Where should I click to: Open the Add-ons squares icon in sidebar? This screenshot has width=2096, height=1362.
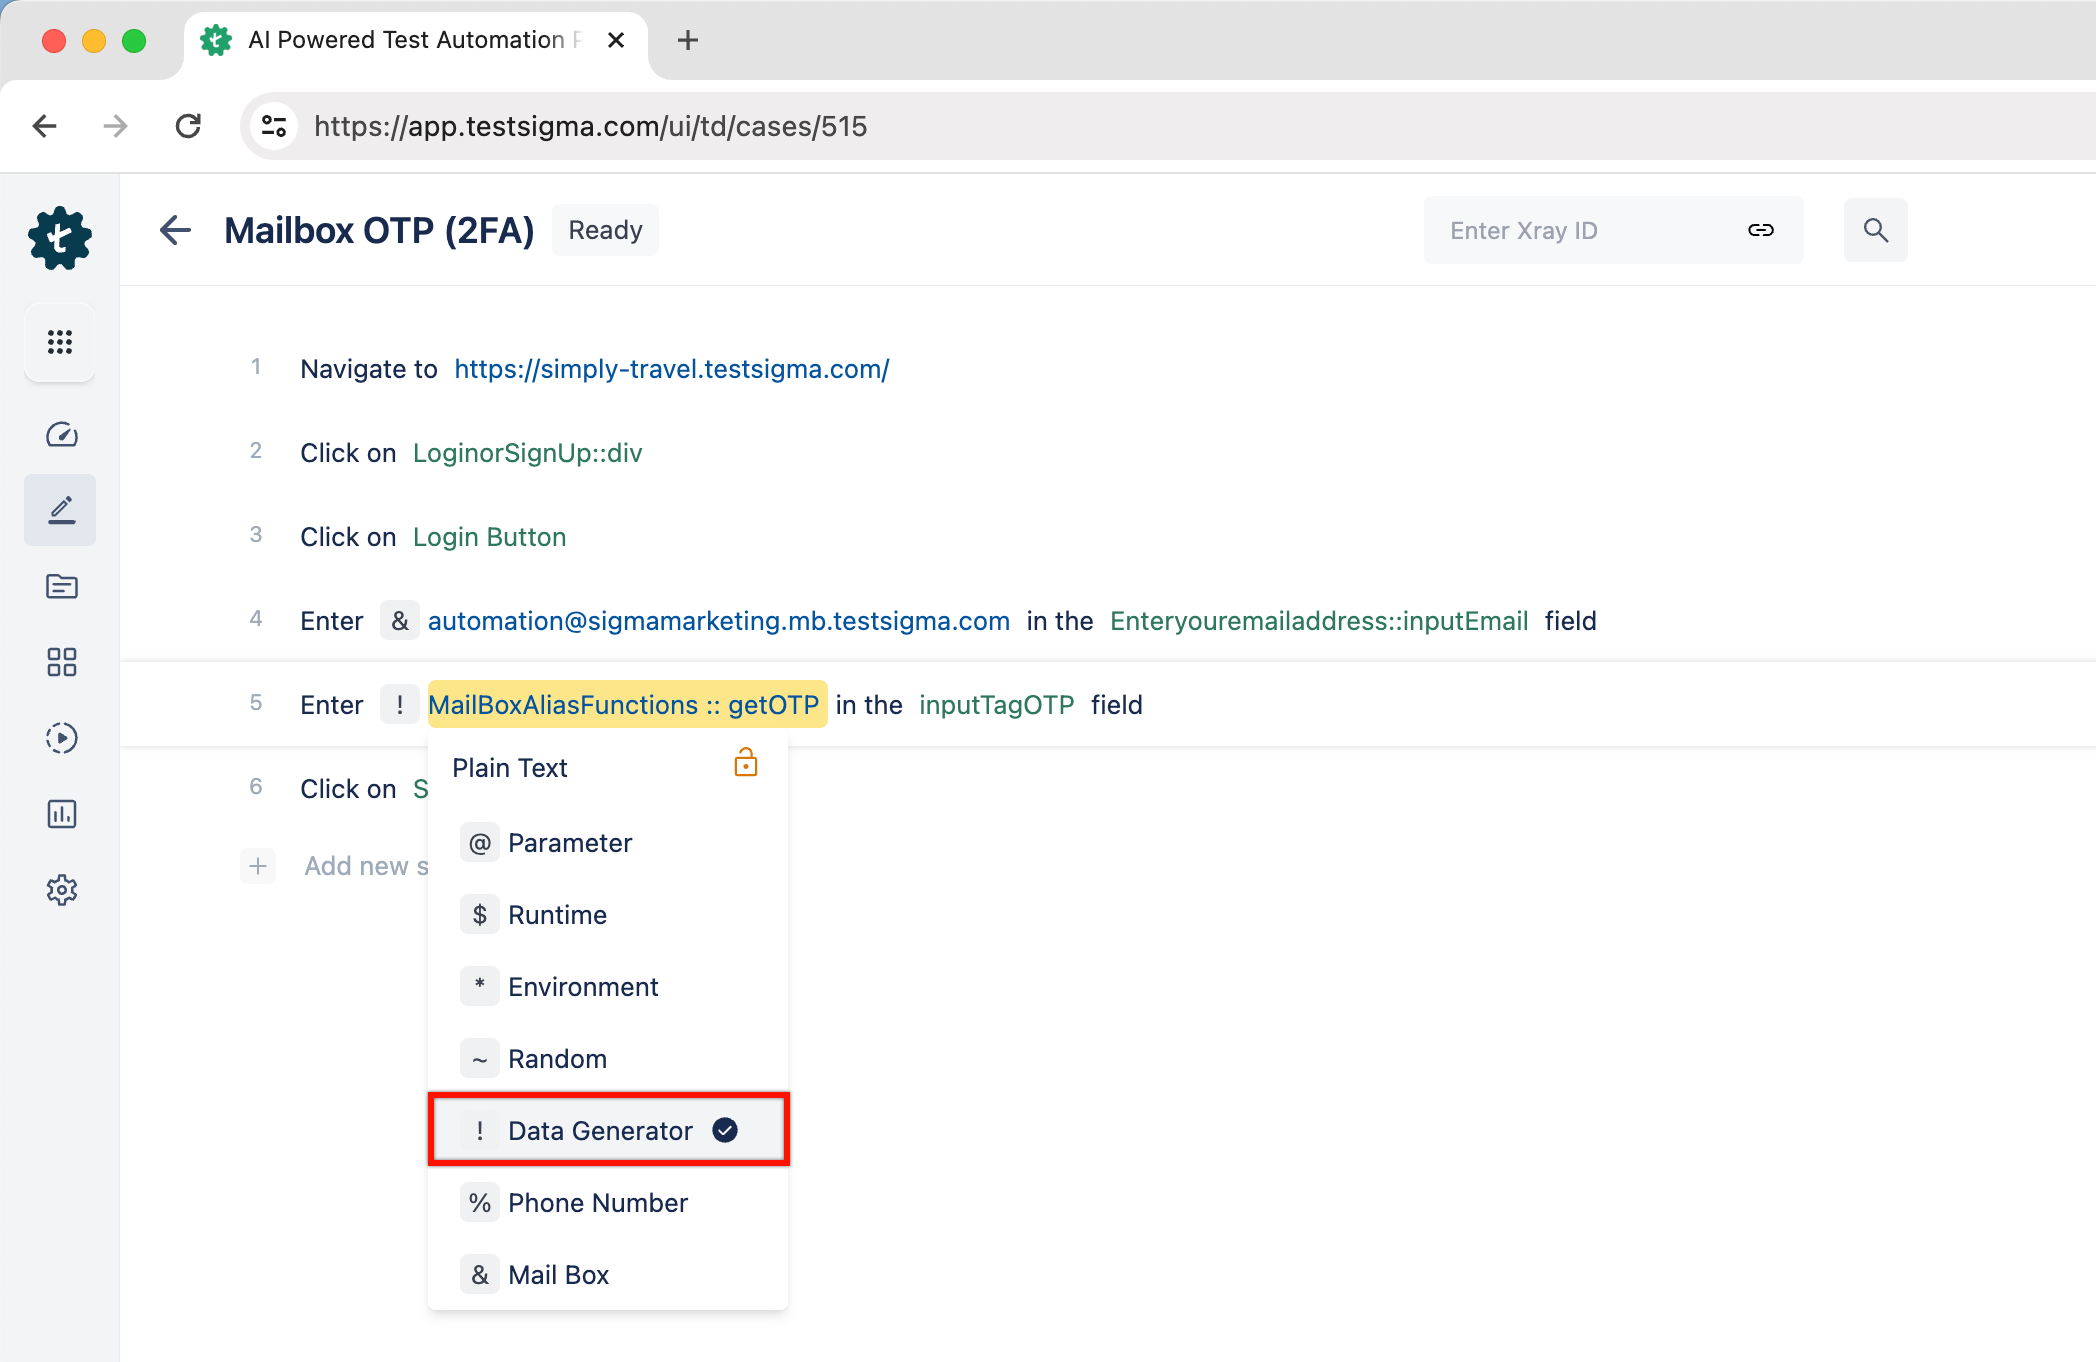pyautogui.click(x=61, y=662)
